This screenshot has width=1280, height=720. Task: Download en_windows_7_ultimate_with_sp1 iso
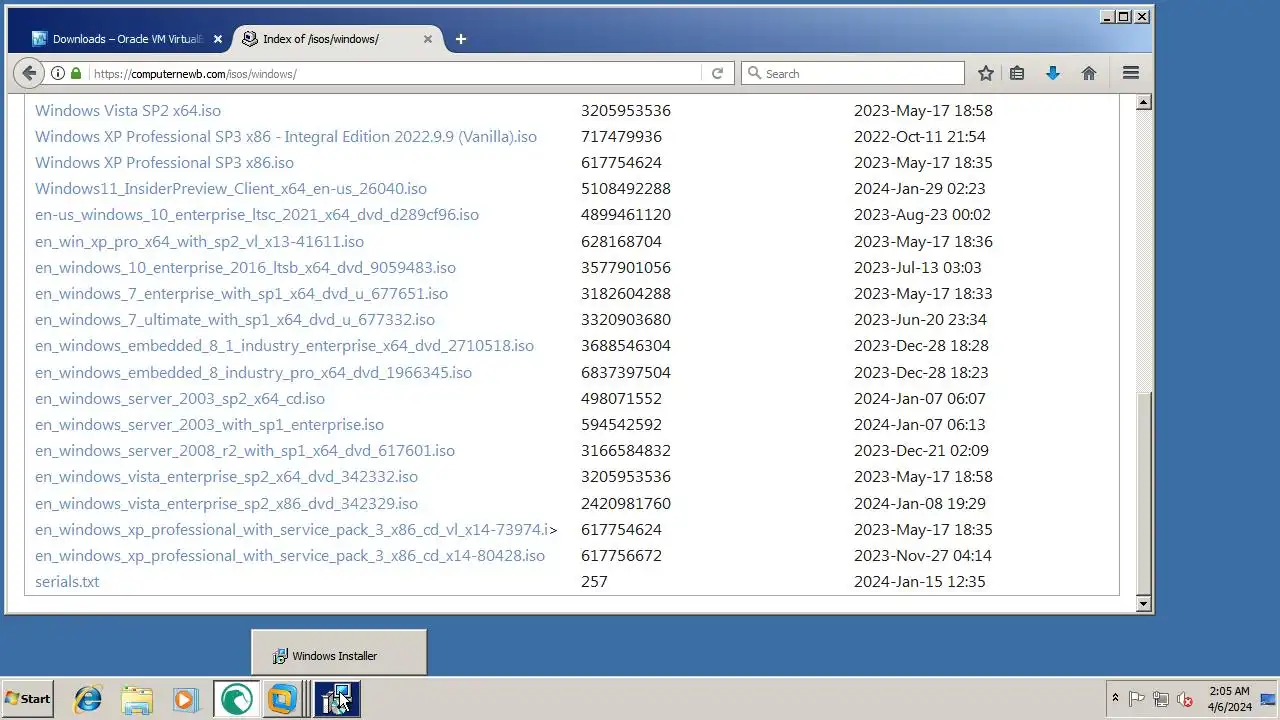(x=235, y=320)
